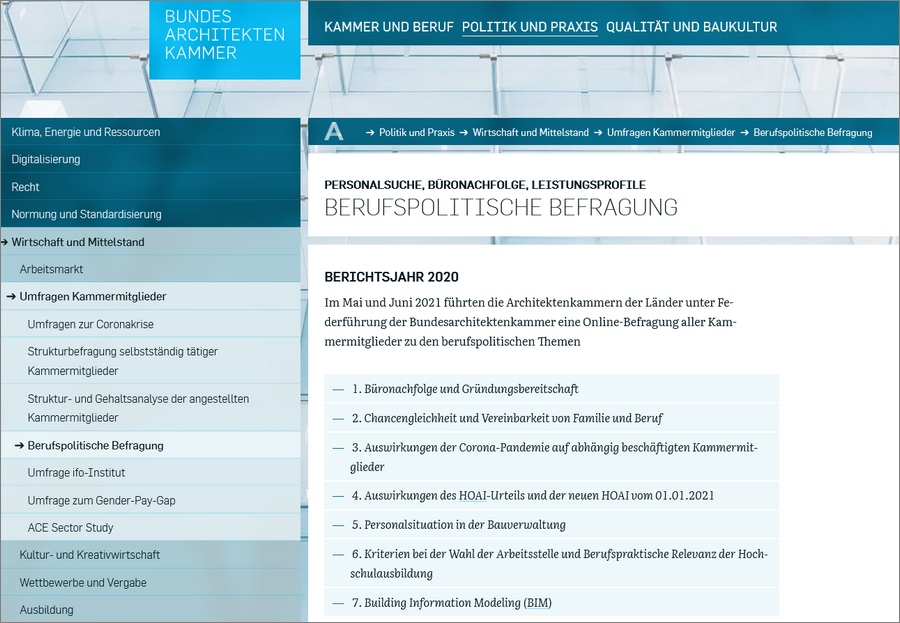
Task: Open Umfragen zur Coronakrise
Action: (150, 324)
